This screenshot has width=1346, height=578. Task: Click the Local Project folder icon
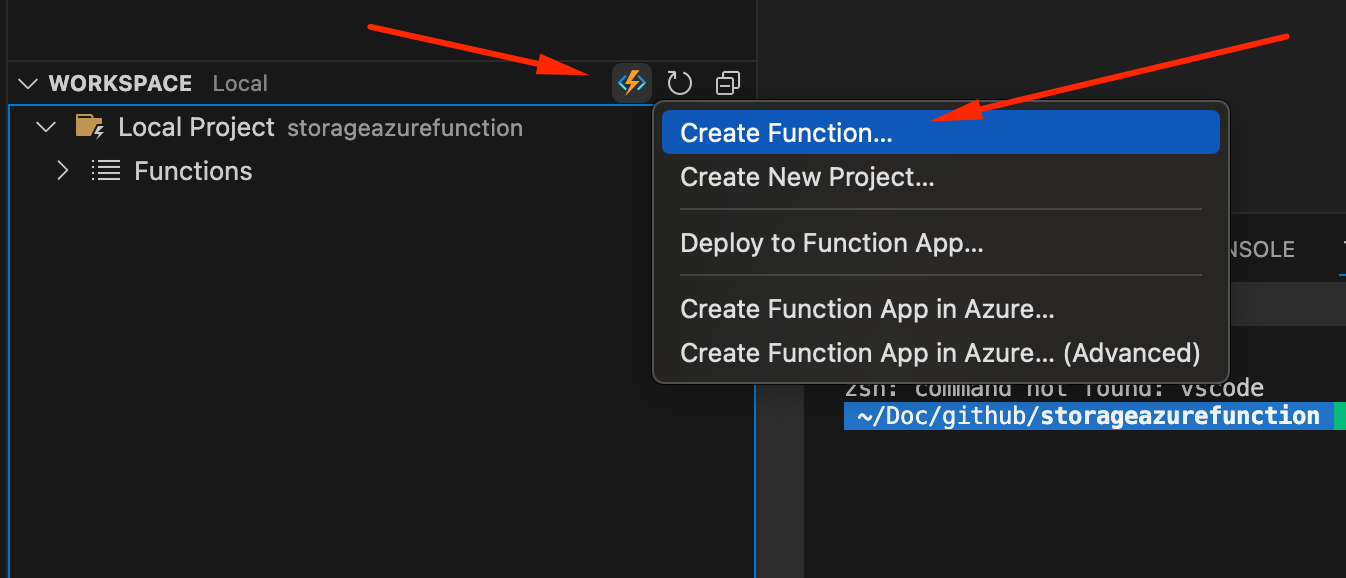pyautogui.click(x=90, y=127)
